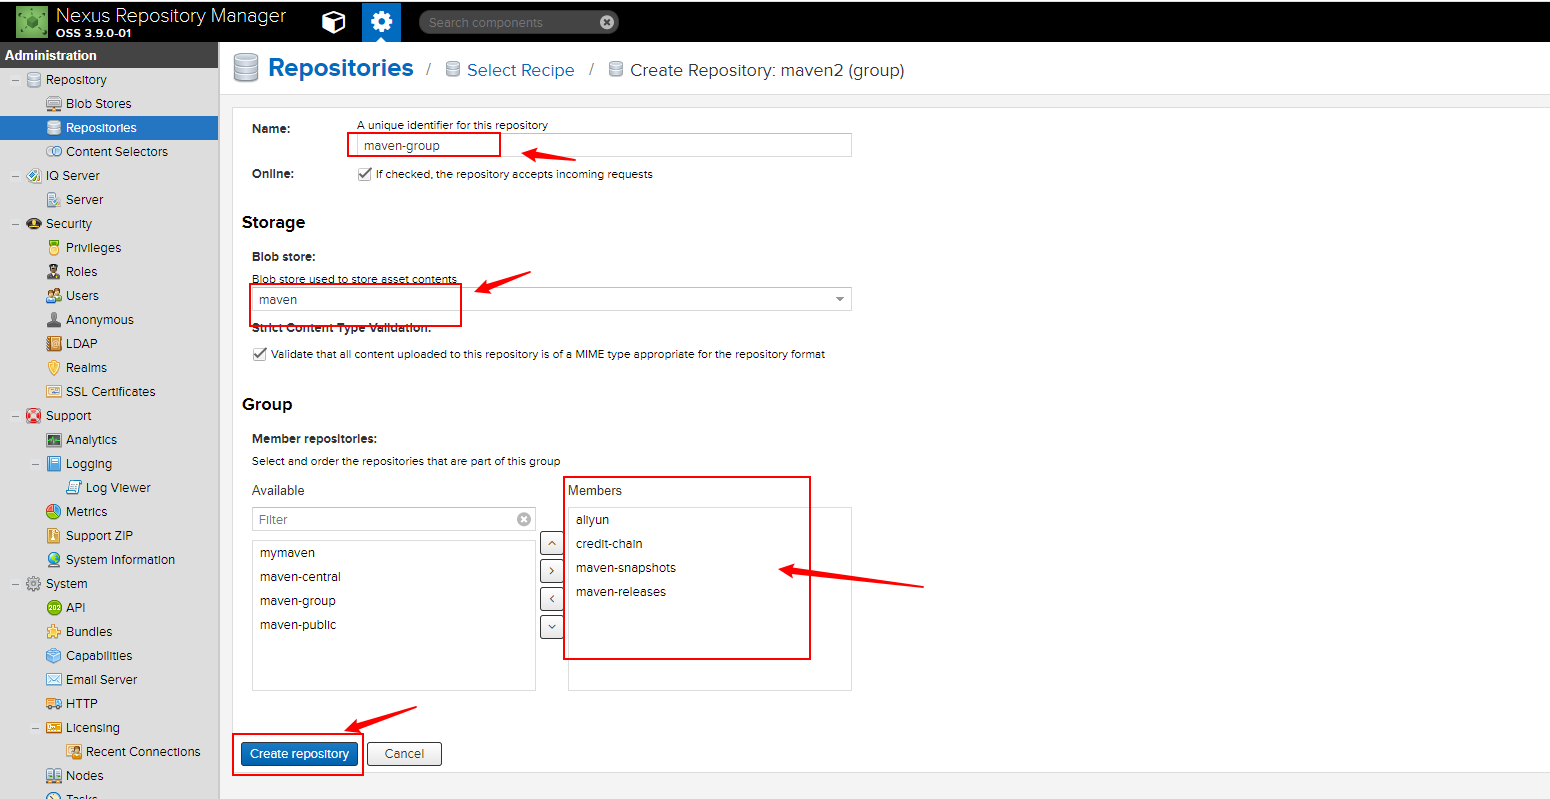Open the Log Viewer icon item
The image size is (1550, 799).
pos(74,488)
